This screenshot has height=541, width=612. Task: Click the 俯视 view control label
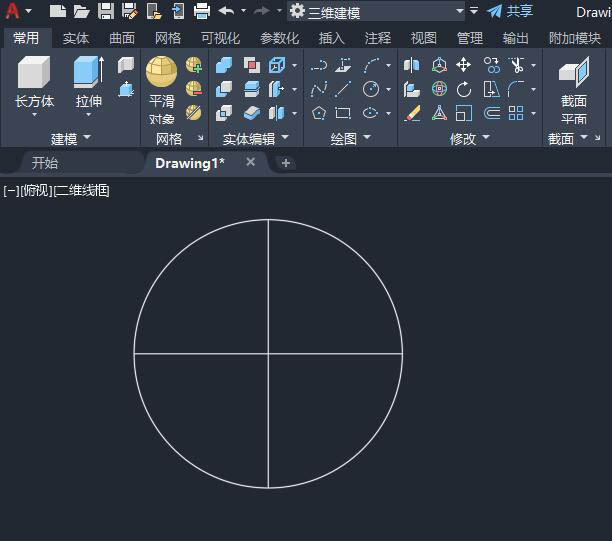36,190
